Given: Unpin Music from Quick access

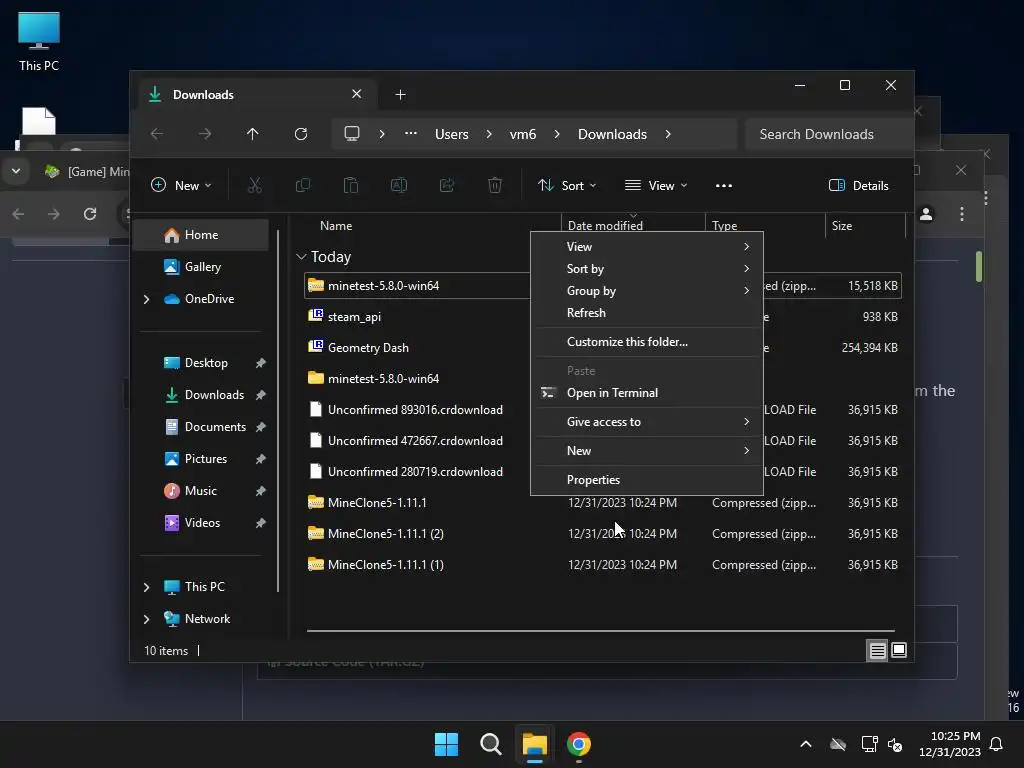Looking at the screenshot, I should [x=261, y=491].
